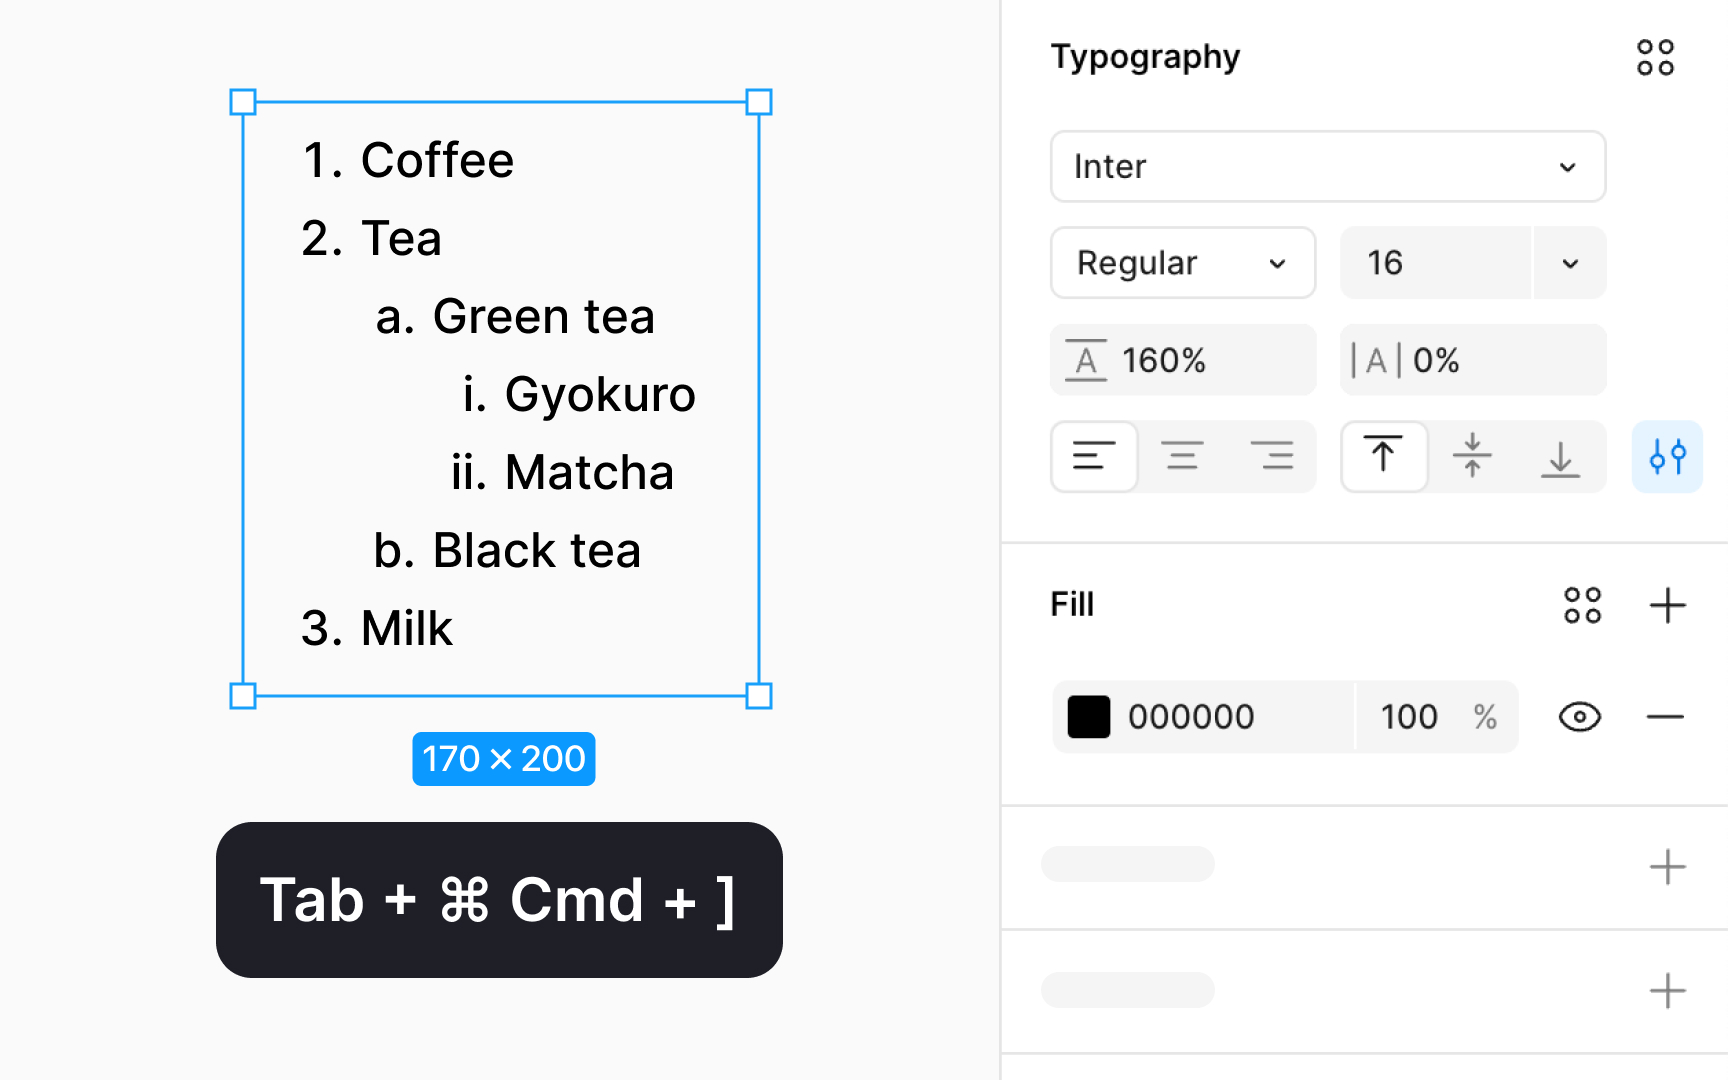The width and height of the screenshot is (1728, 1080).
Task: Click the Fill section header
Action: (x=1071, y=604)
